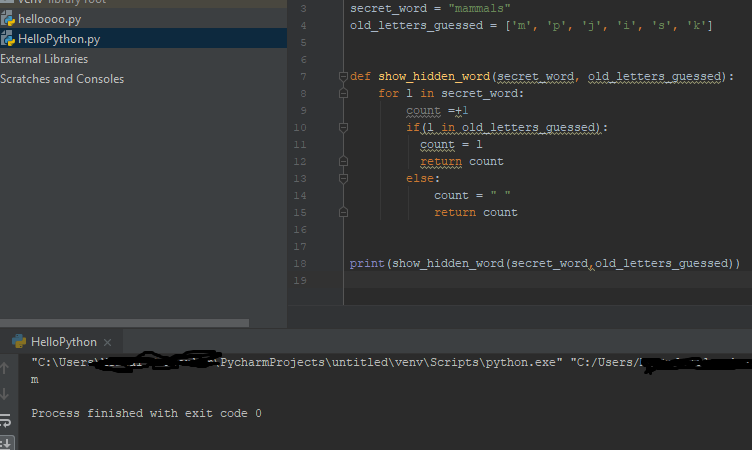Click scroll-to-end icon in run console
The height and width of the screenshot is (450, 752).
click(x=5, y=442)
